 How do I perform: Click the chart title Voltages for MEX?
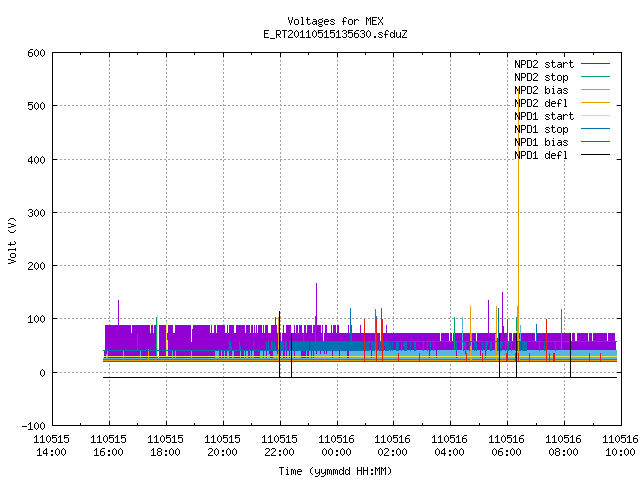coord(335,21)
